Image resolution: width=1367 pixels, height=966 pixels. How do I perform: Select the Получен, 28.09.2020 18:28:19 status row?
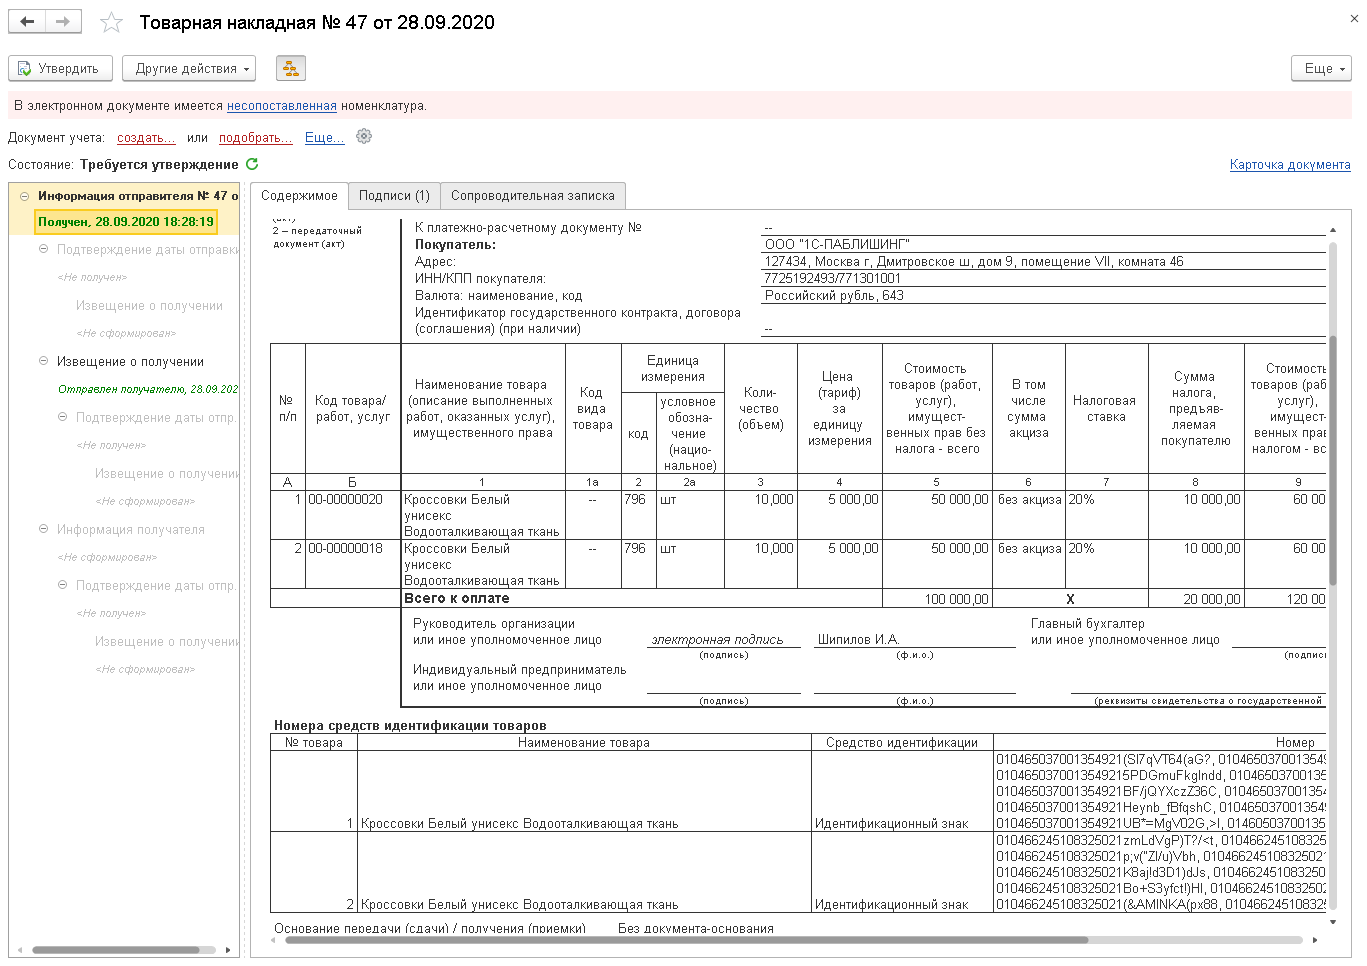point(126,222)
